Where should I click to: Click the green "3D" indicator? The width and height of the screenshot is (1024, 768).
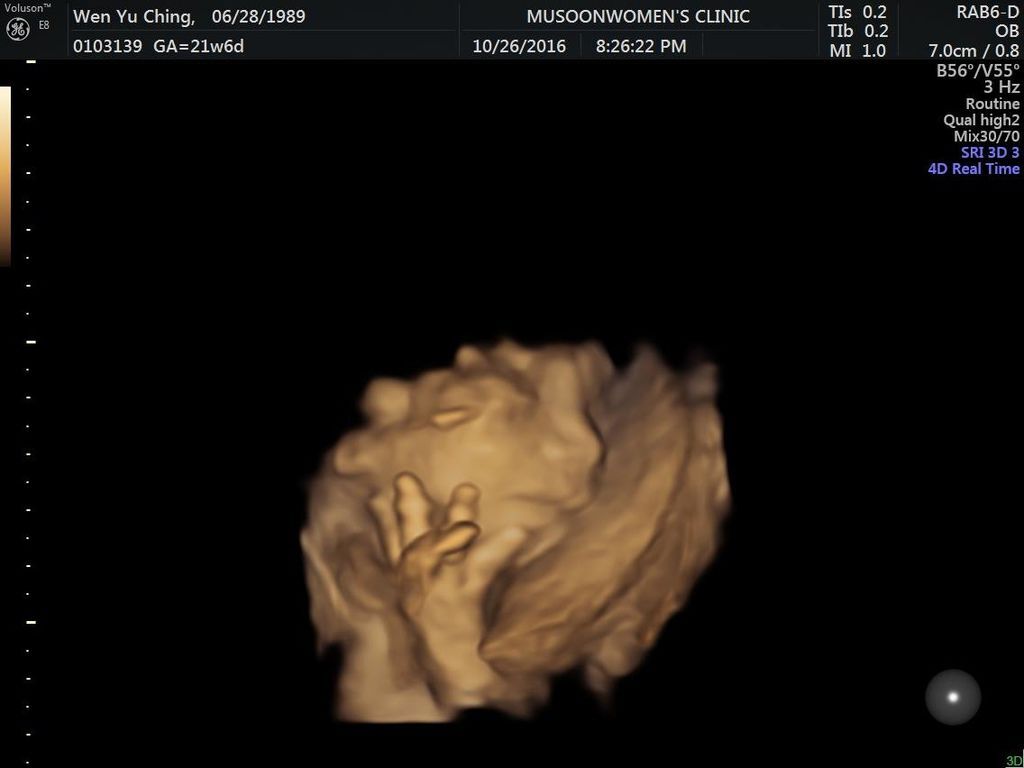coord(1014,761)
